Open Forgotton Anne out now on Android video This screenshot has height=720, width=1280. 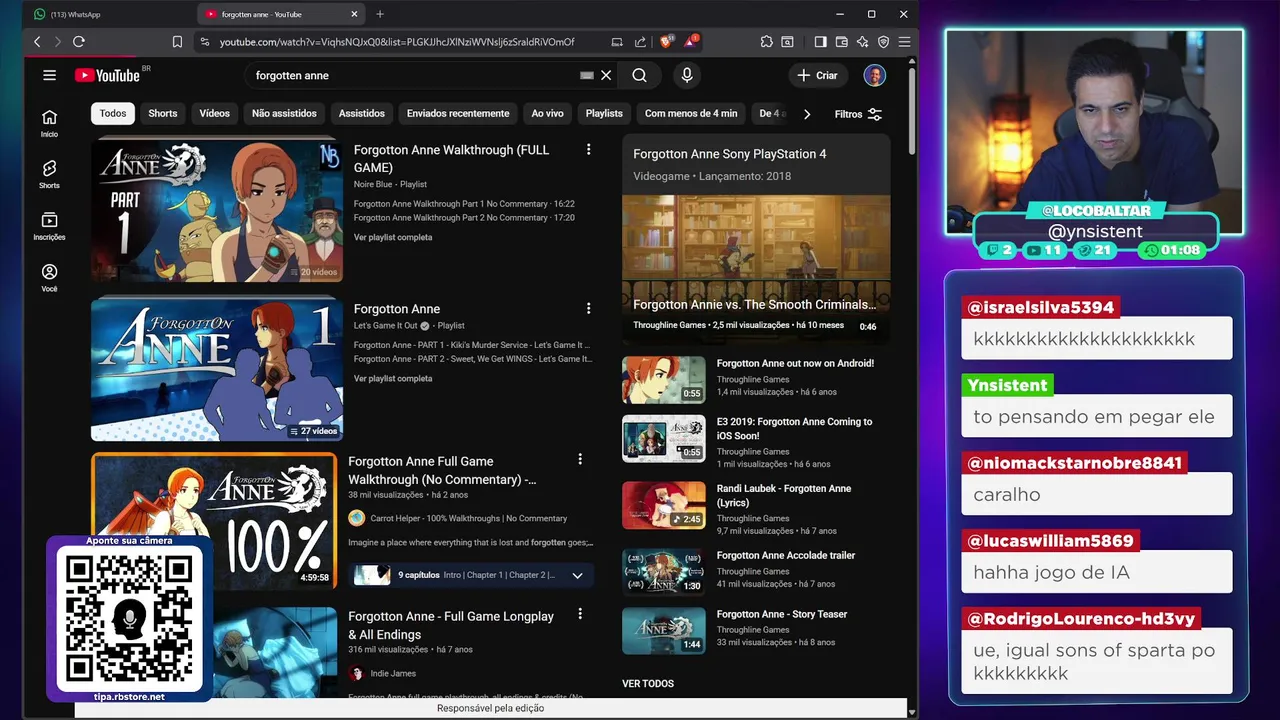pyautogui.click(x=795, y=363)
